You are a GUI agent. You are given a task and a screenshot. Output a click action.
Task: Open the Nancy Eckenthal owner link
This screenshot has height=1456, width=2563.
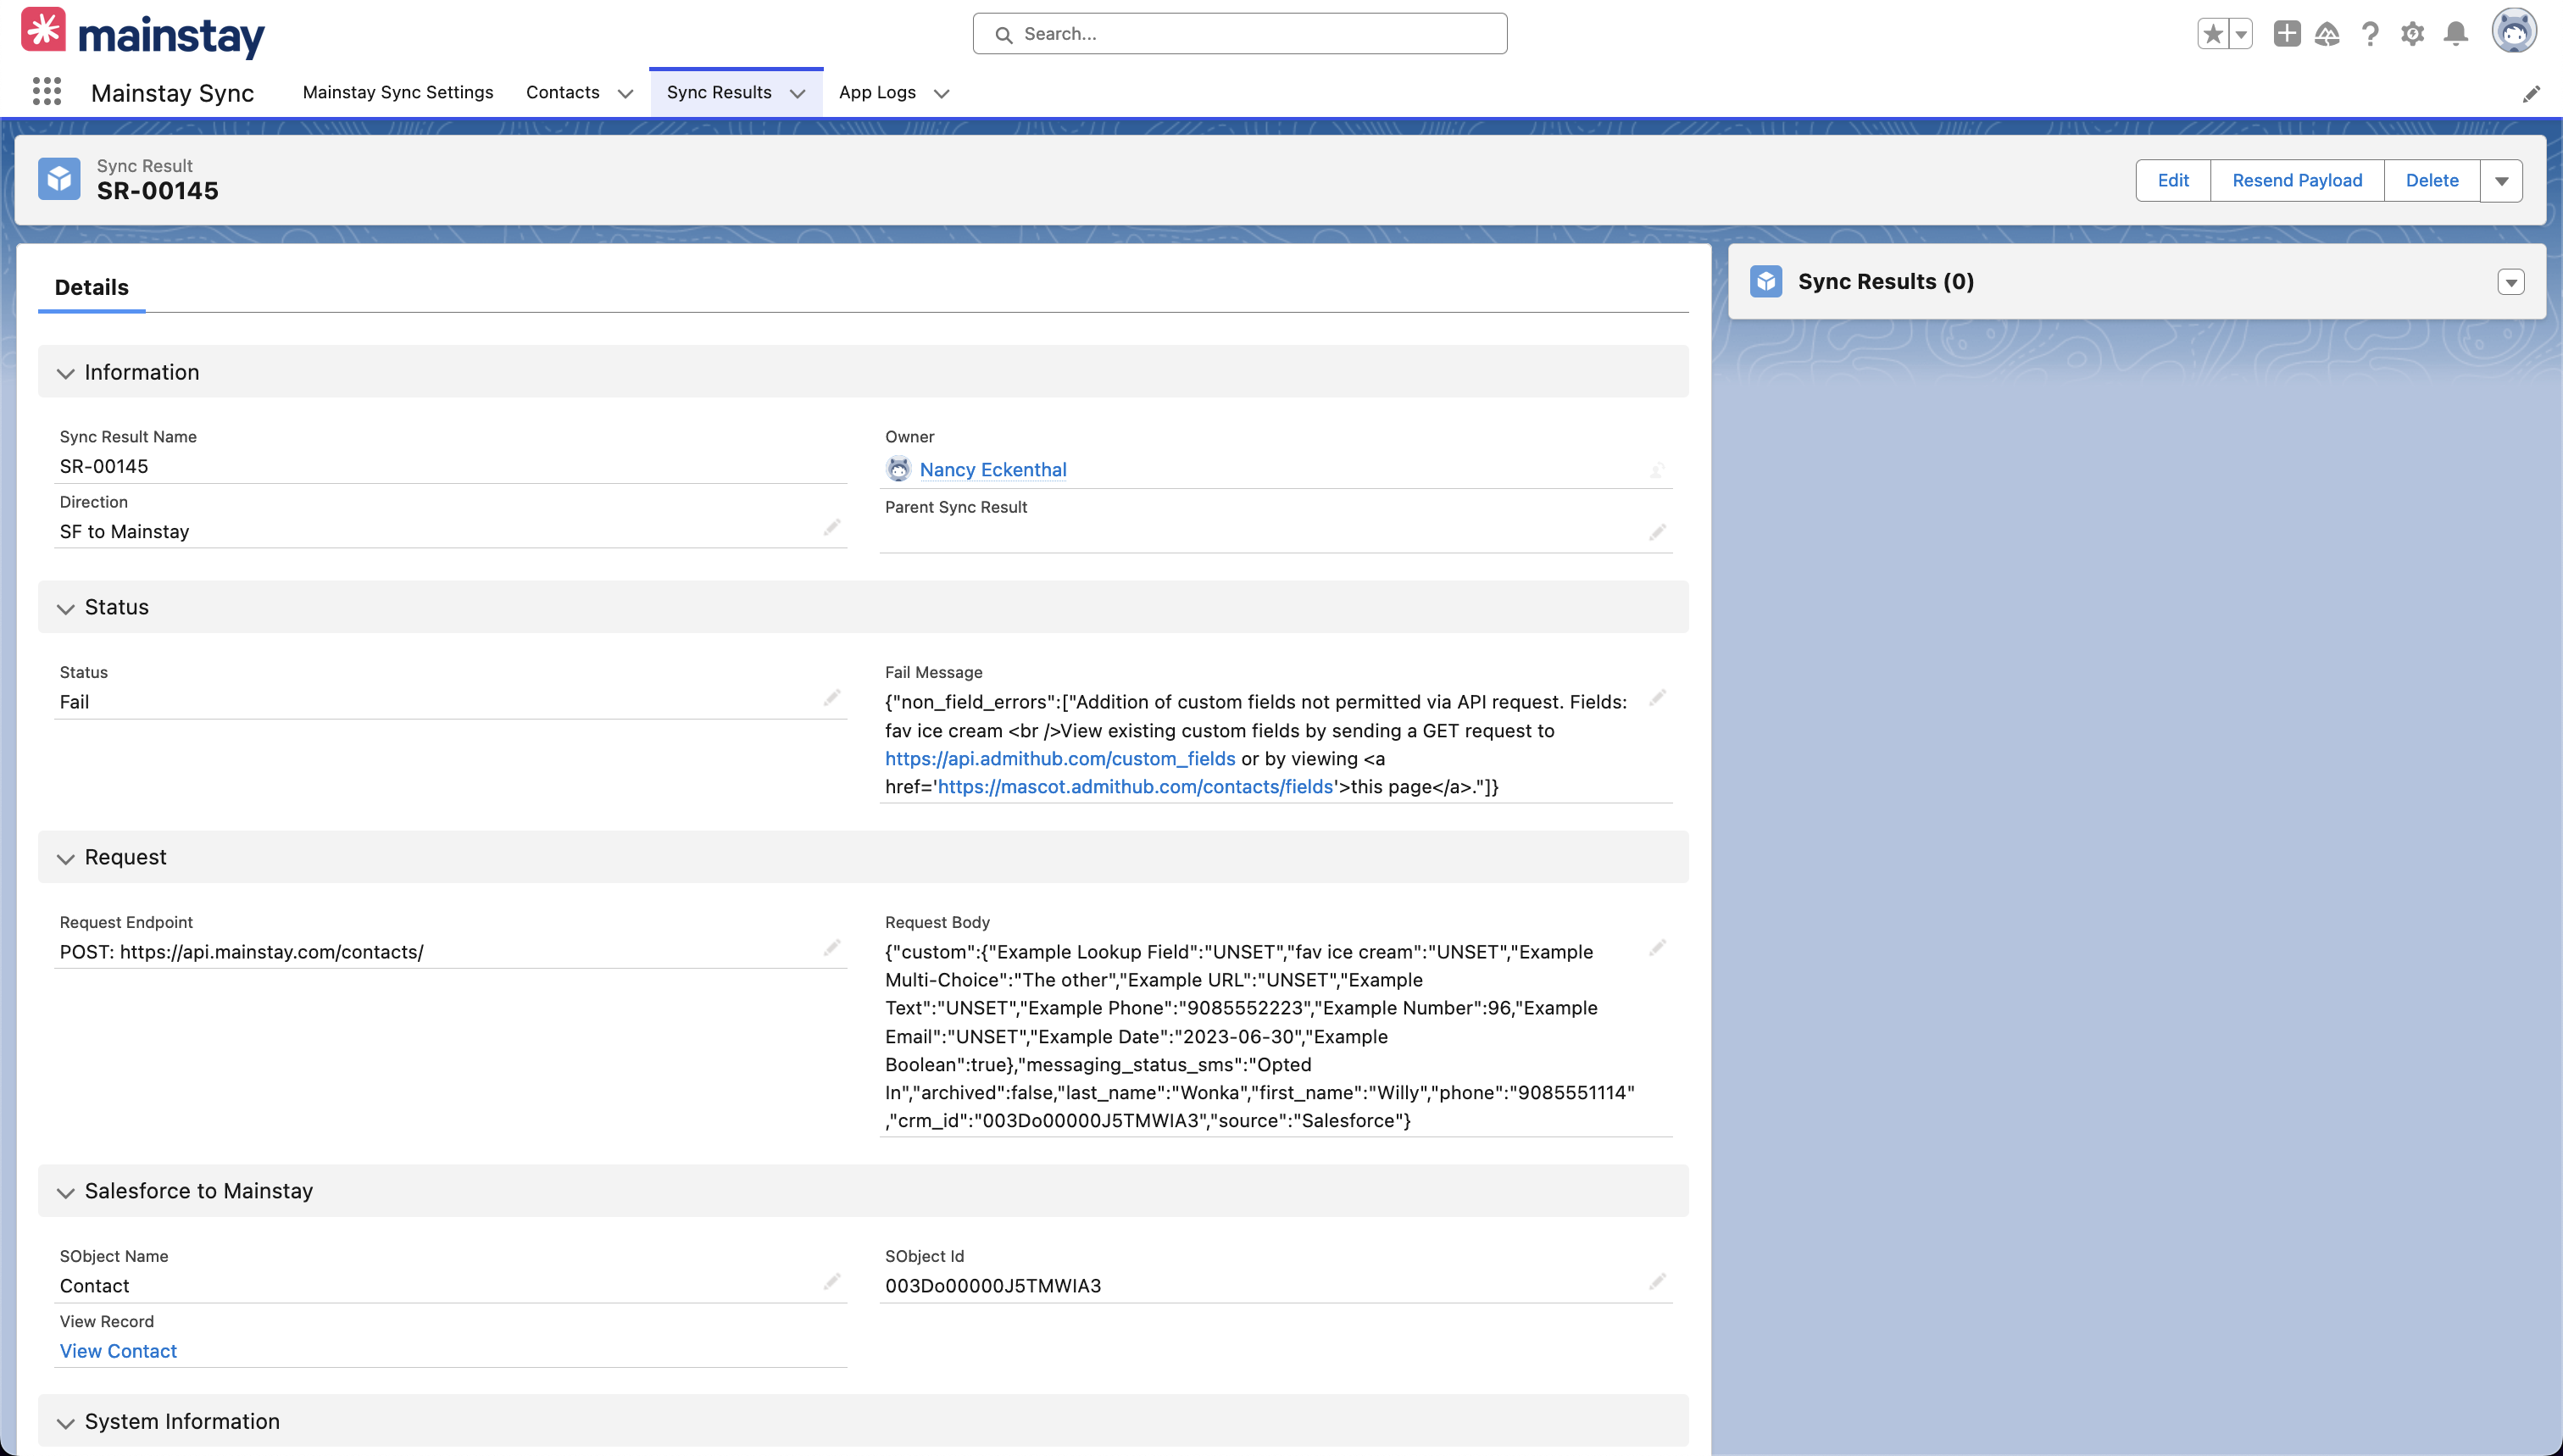[x=993, y=469]
